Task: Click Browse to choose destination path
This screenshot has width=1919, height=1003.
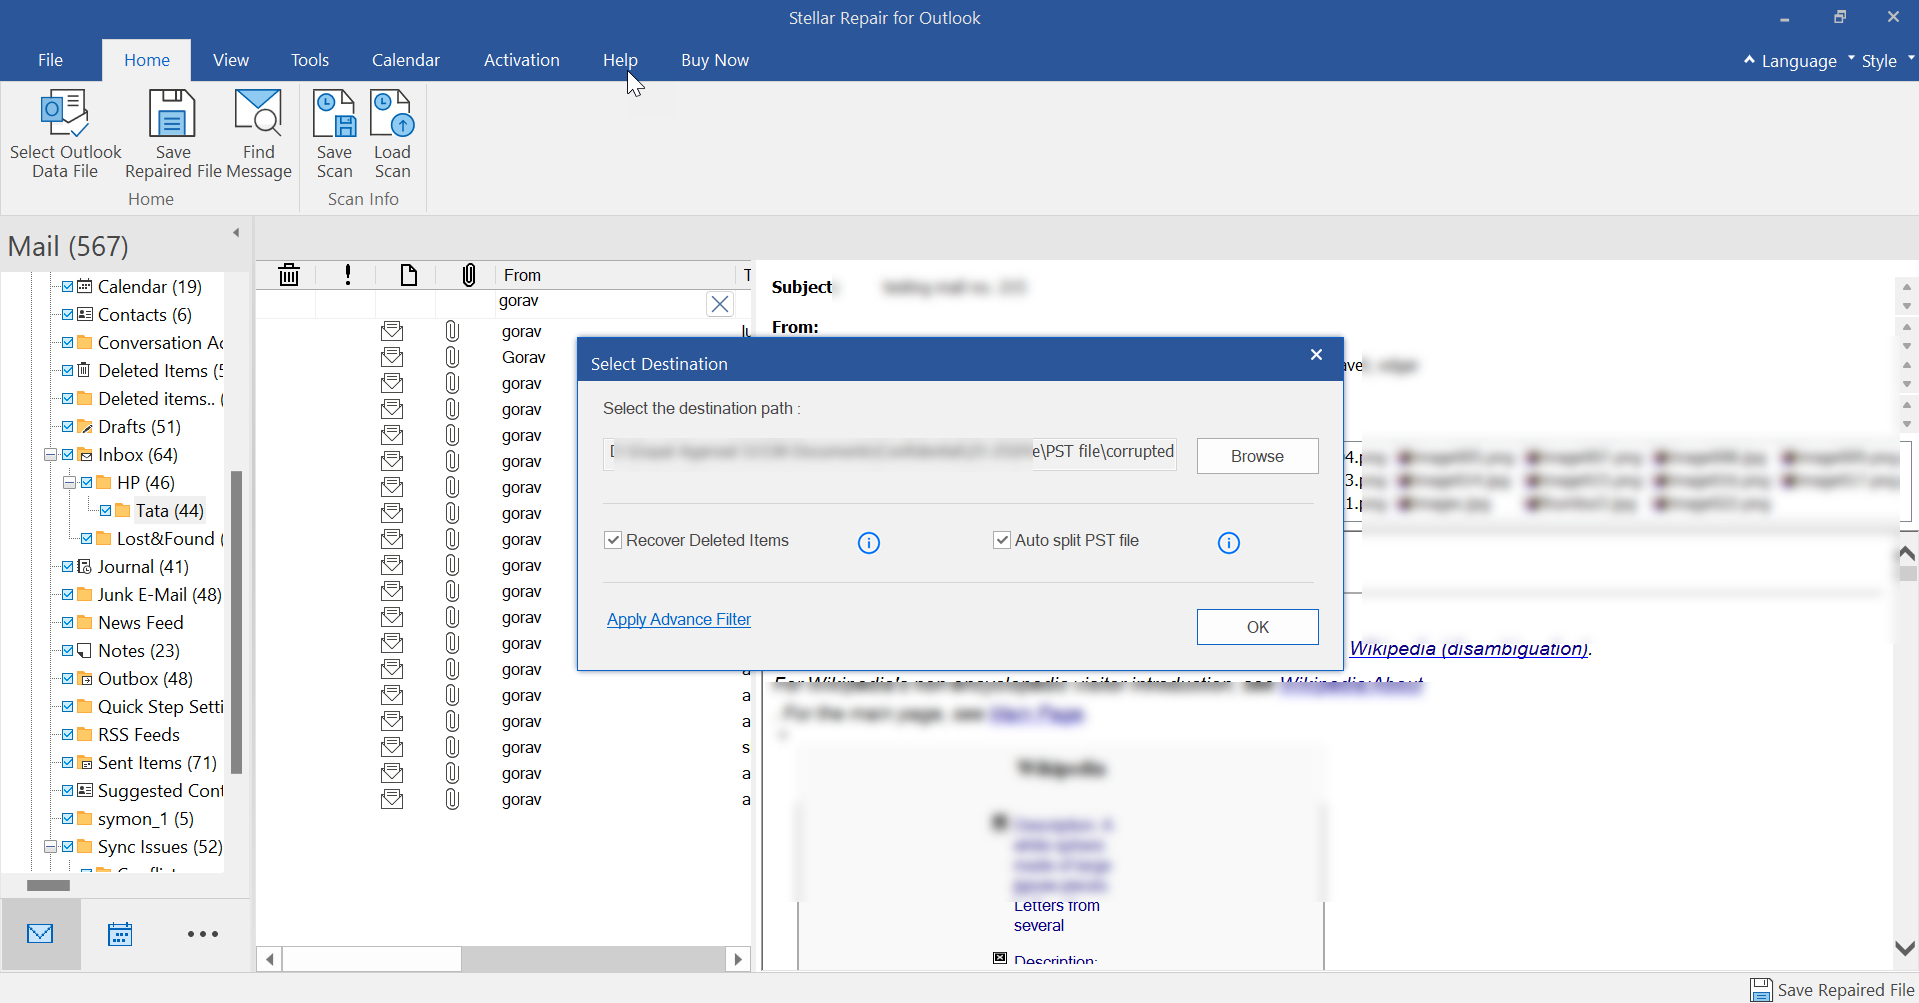Action: pyautogui.click(x=1257, y=456)
